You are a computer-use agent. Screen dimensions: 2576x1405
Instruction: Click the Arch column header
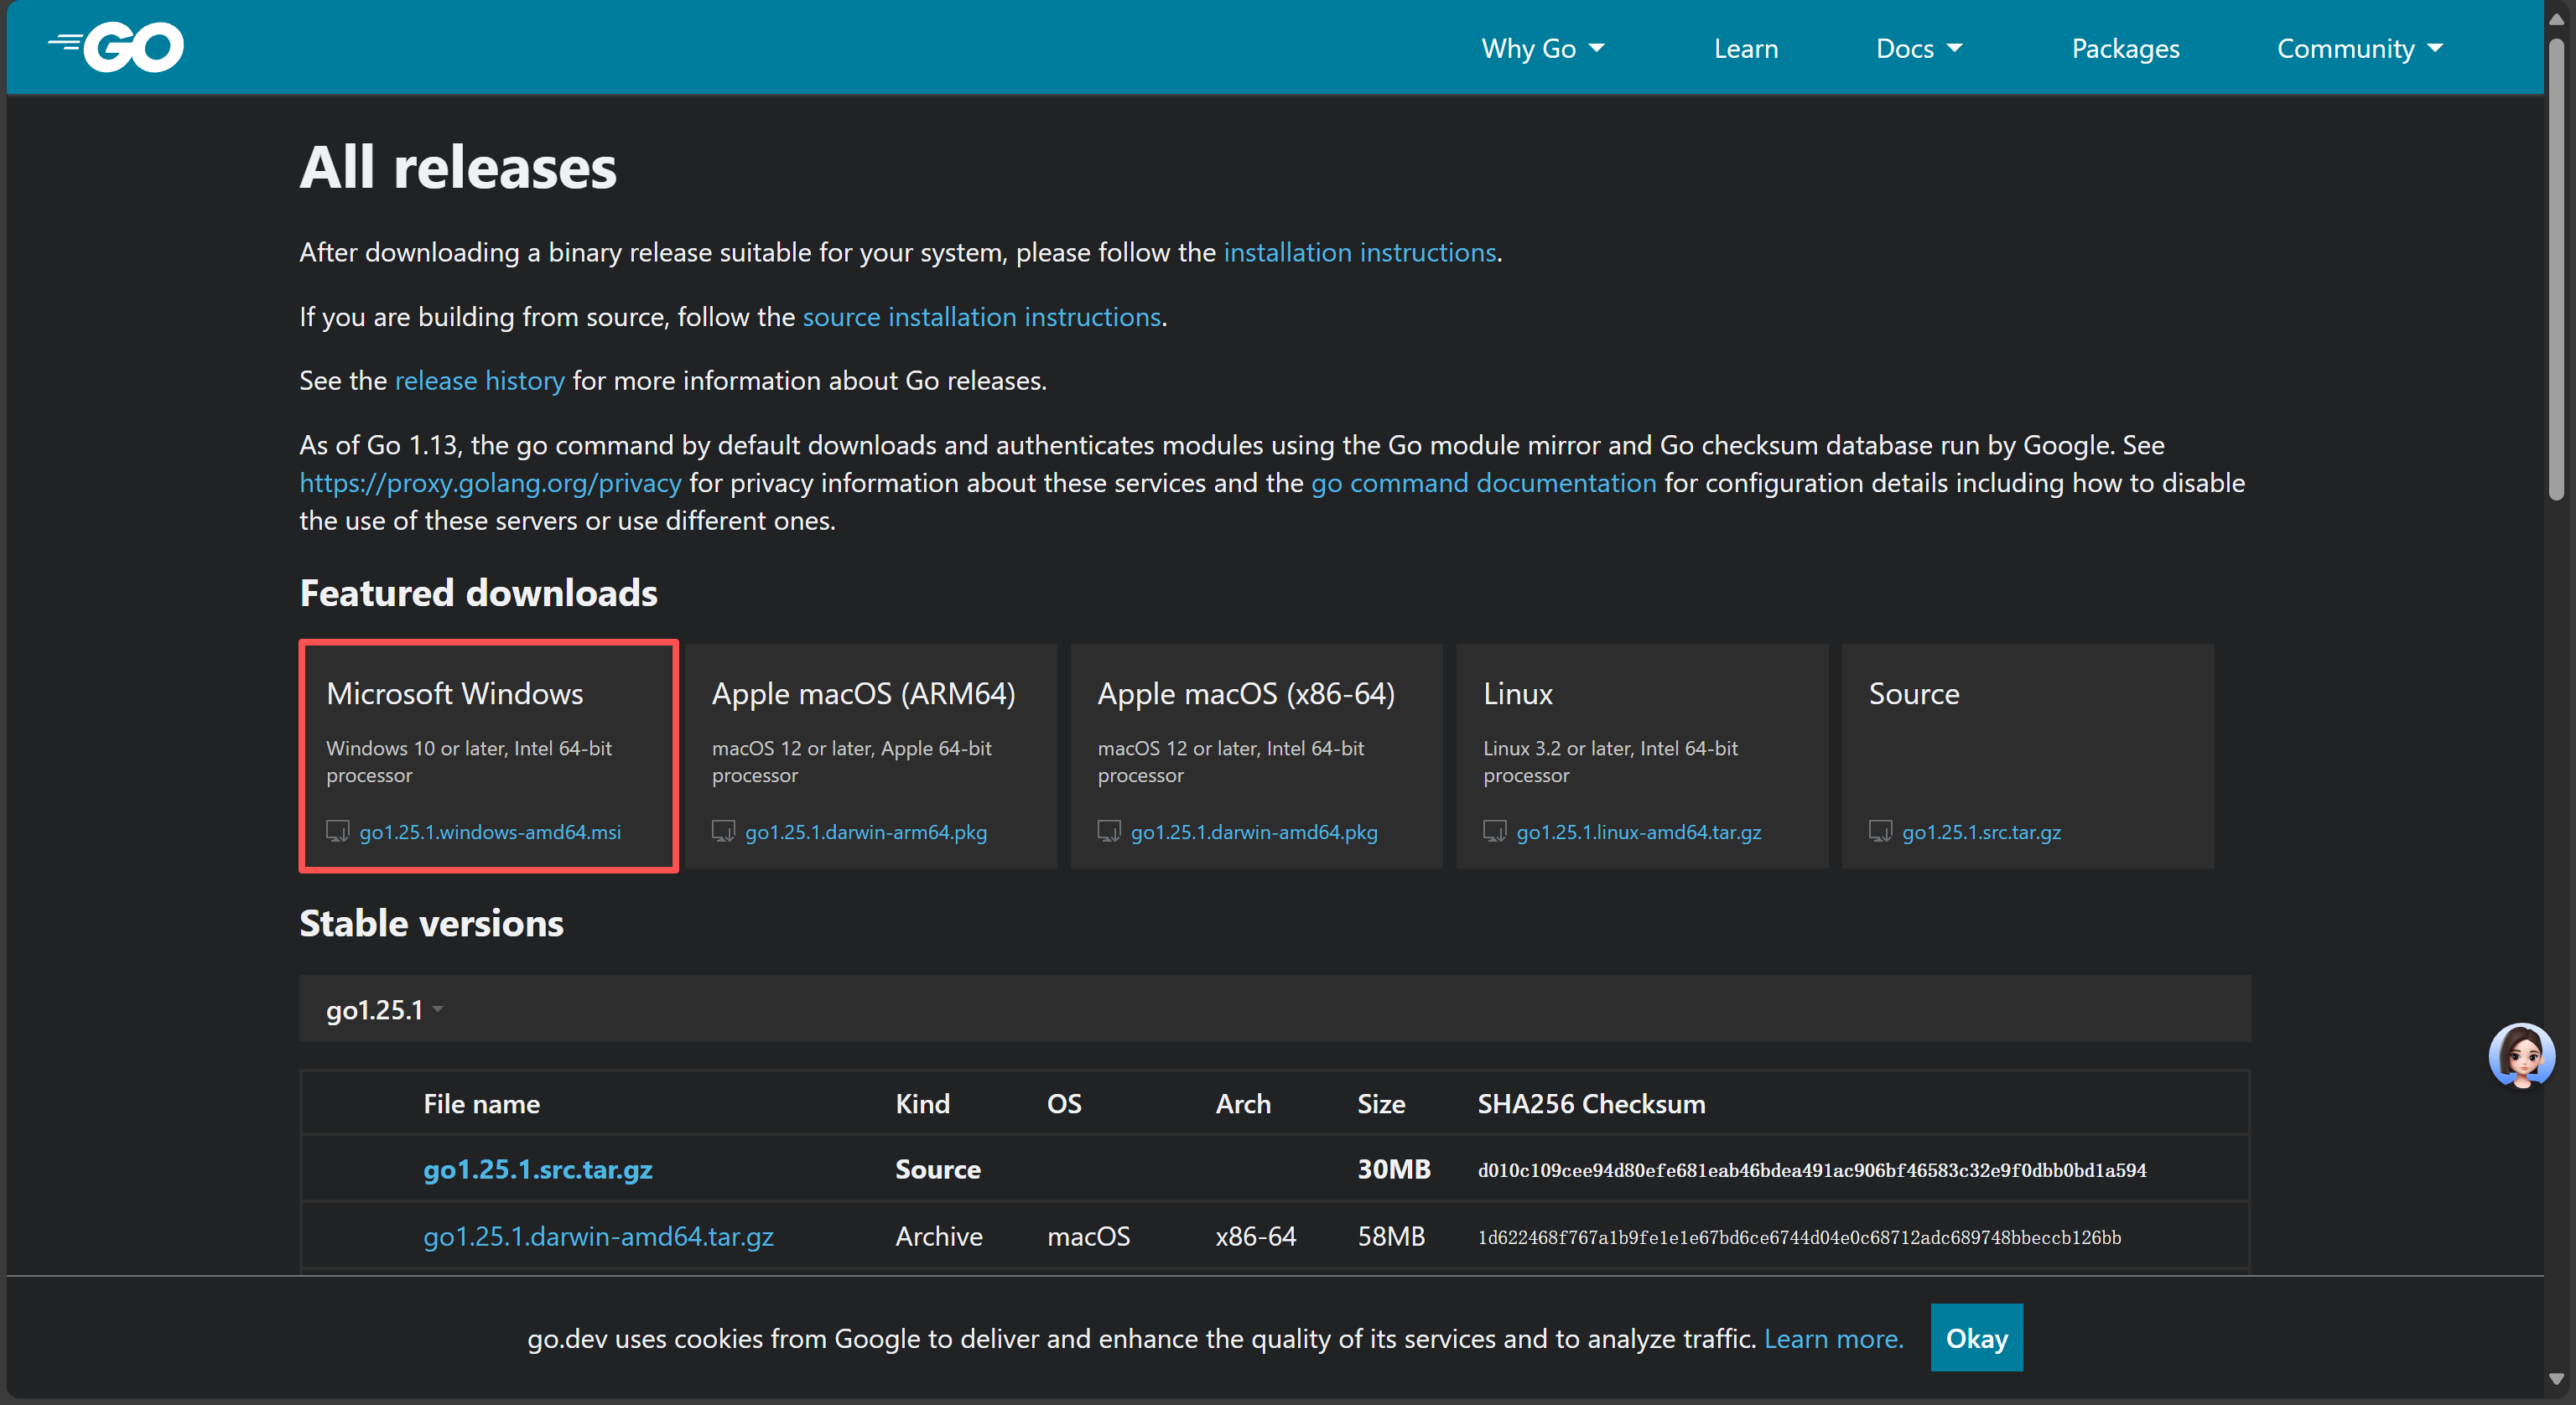(x=1243, y=1103)
